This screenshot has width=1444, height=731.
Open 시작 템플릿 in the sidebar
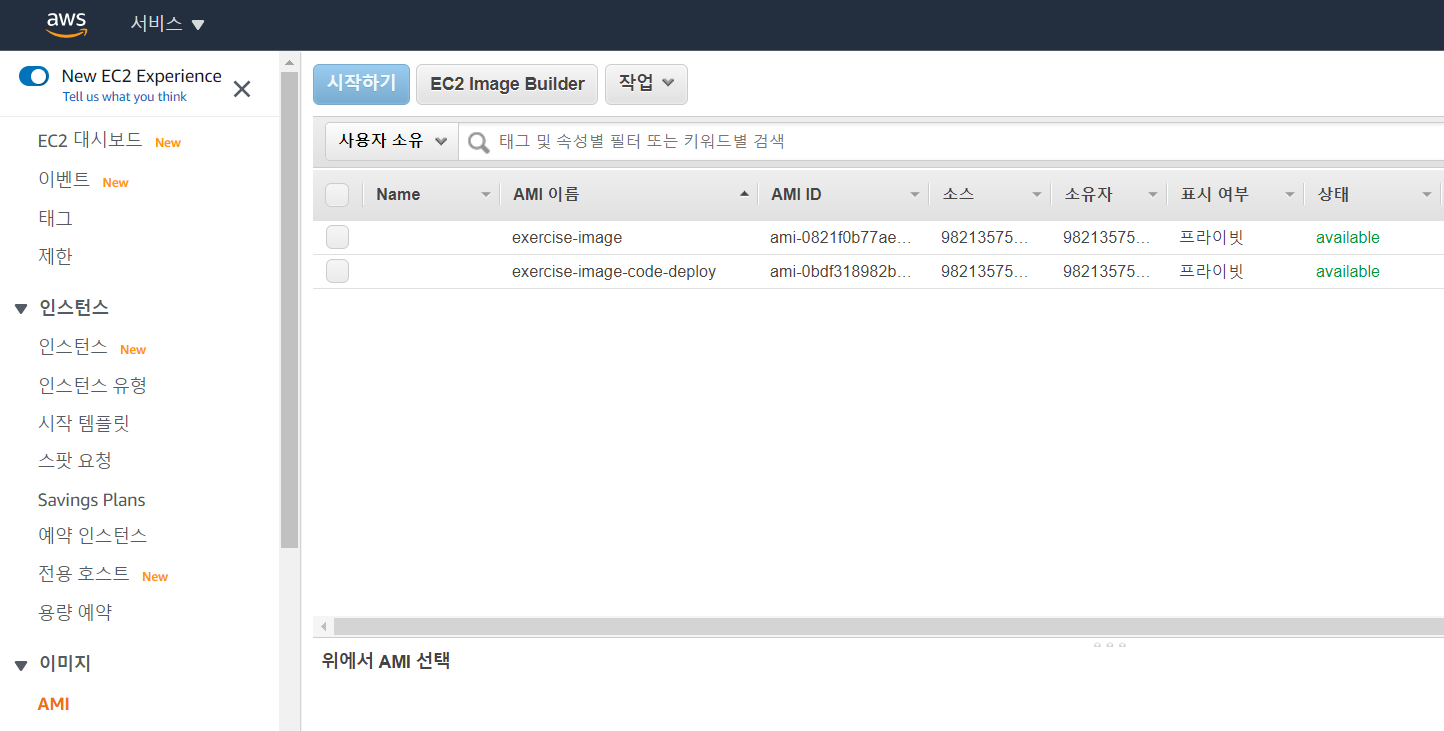84,423
